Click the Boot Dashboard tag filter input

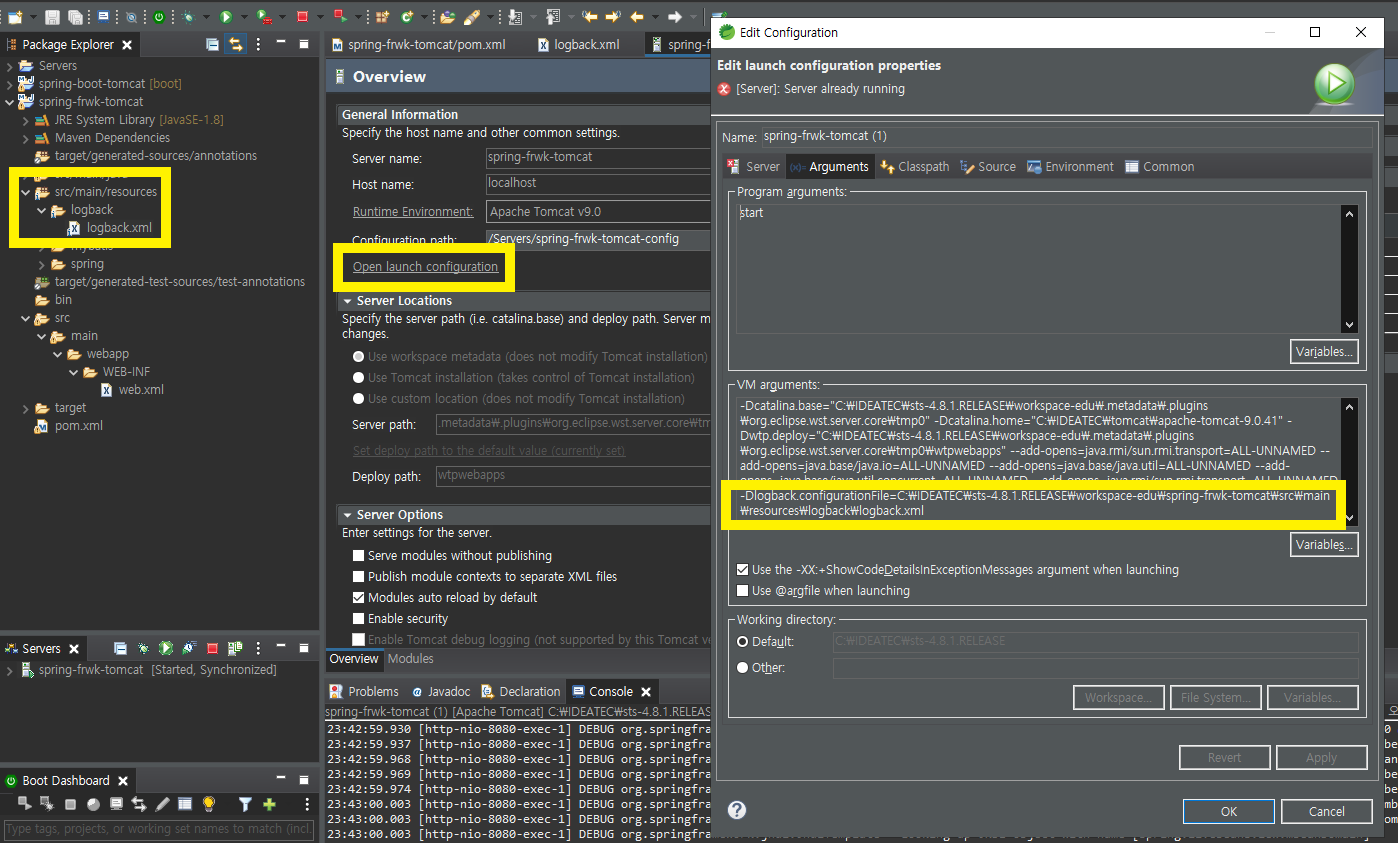coord(159,829)
